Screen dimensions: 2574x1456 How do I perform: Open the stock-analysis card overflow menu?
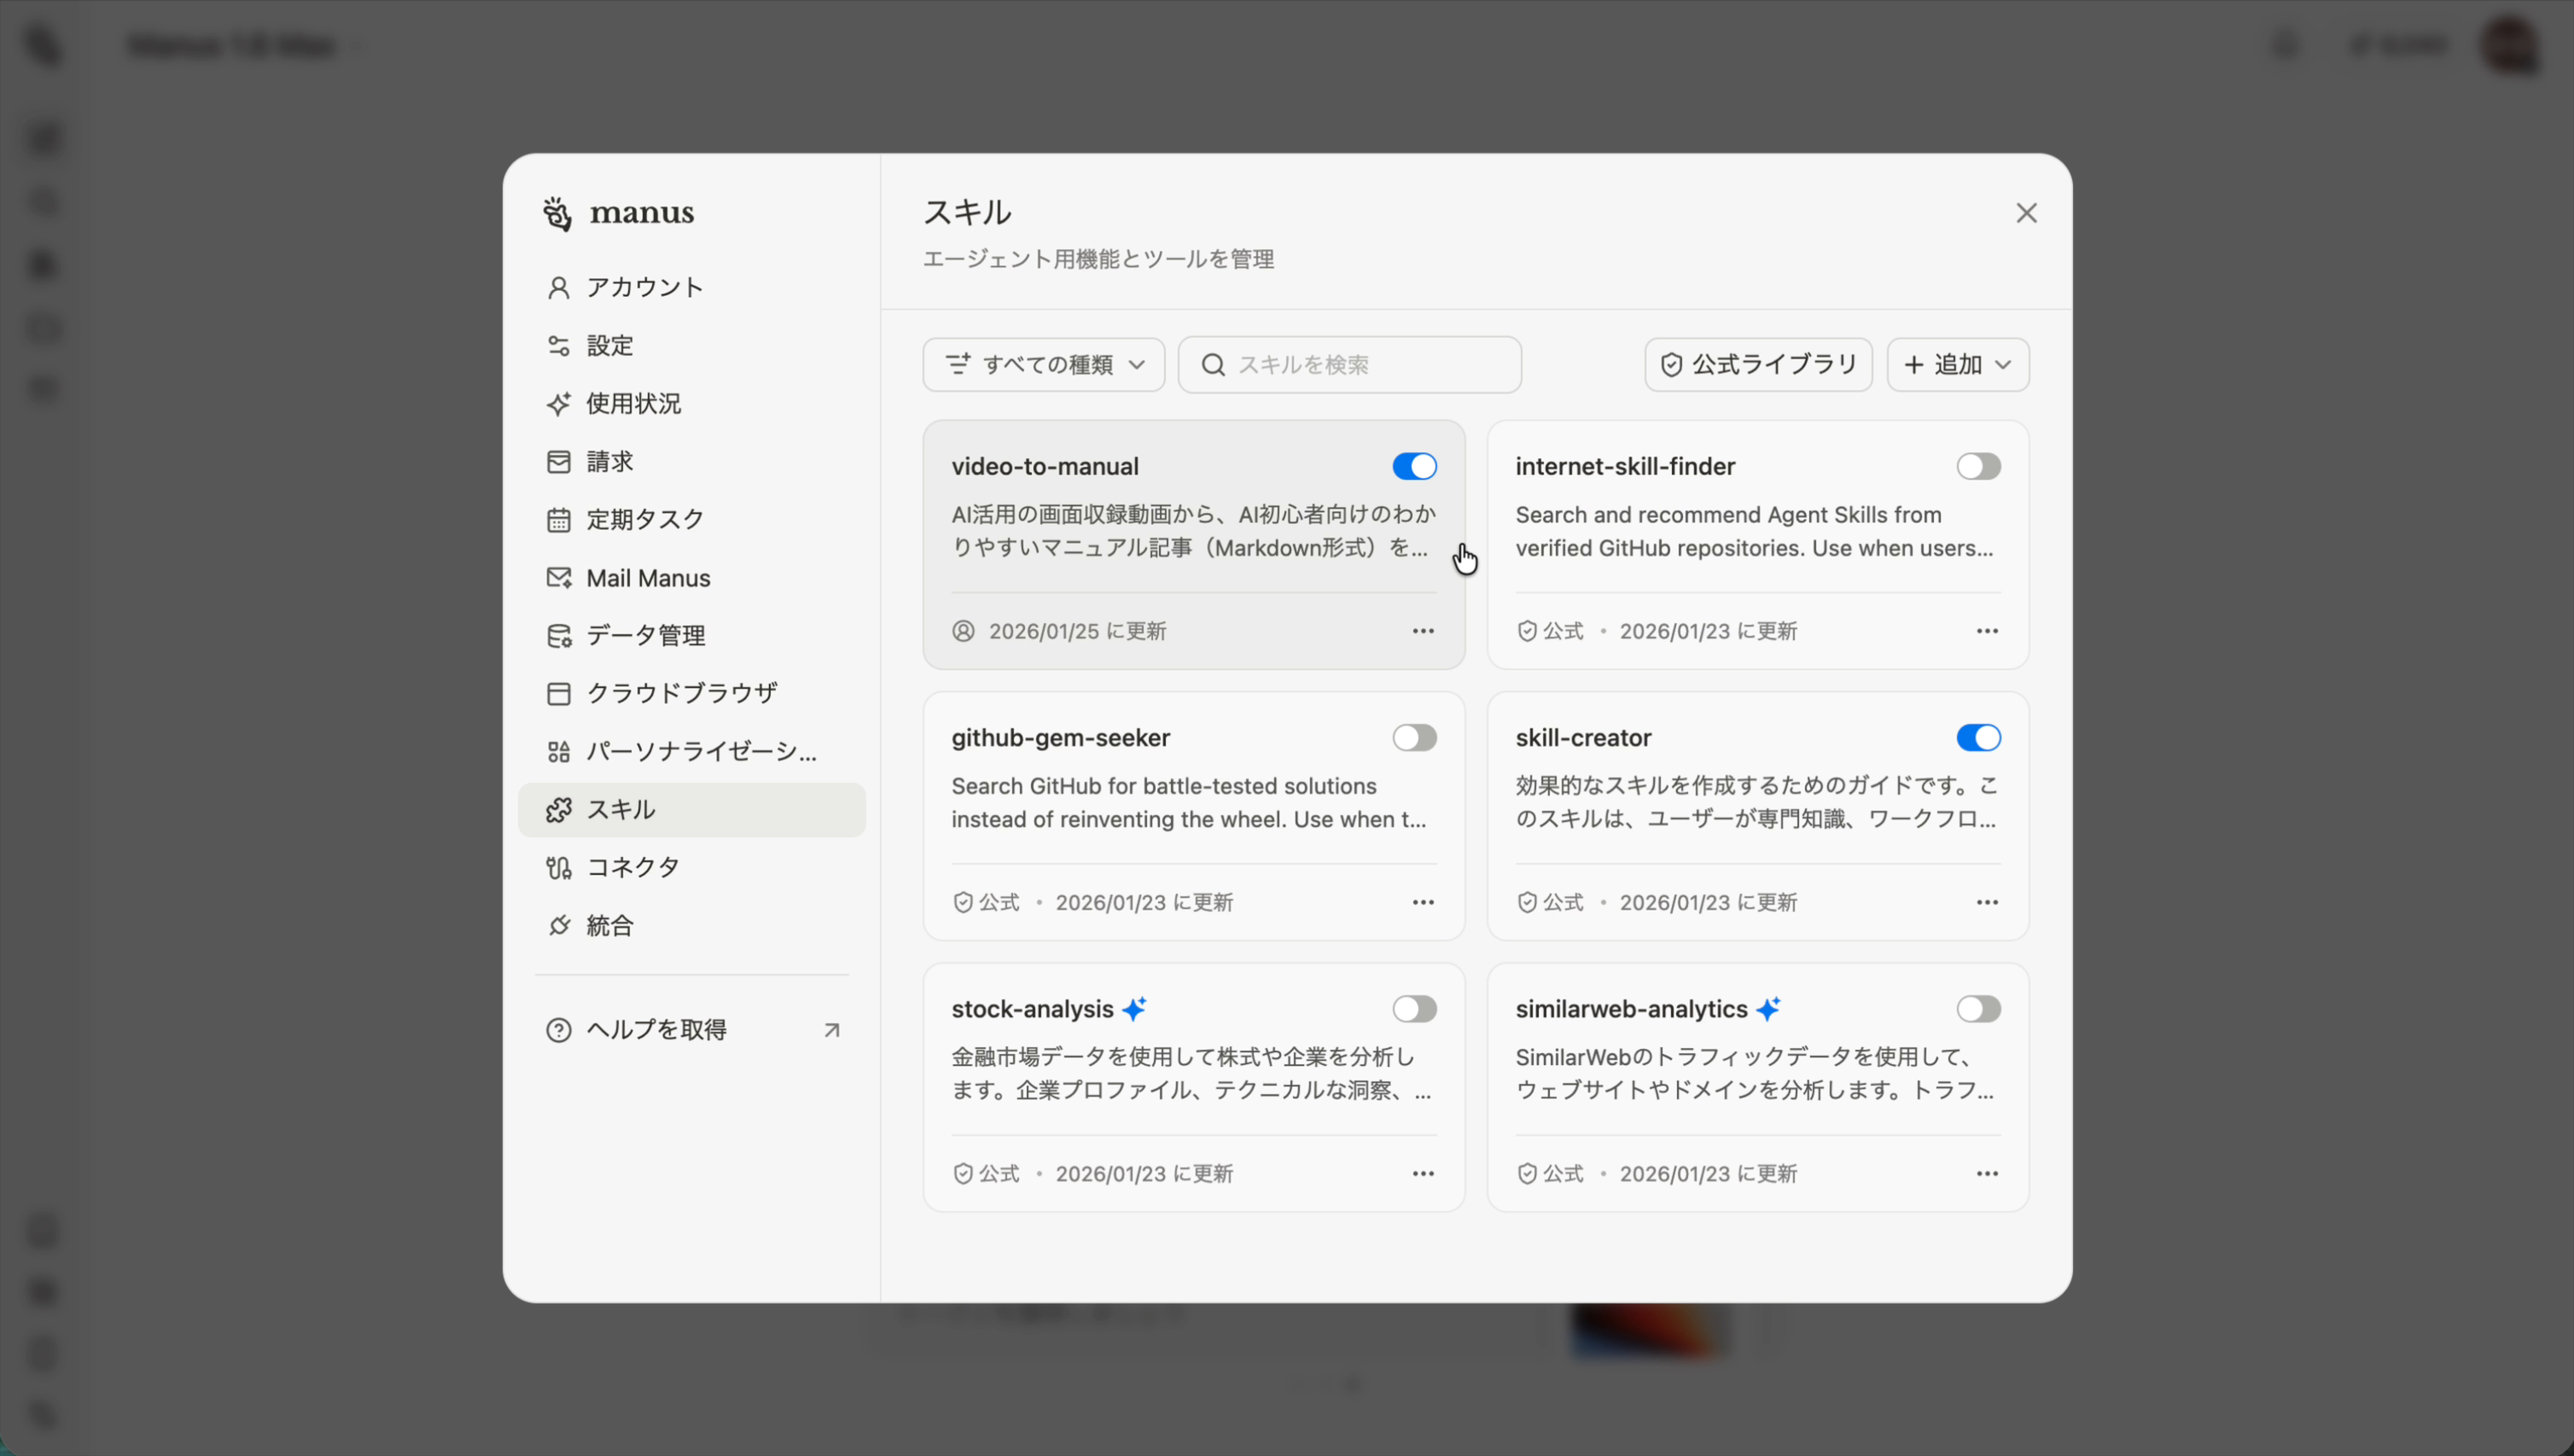click(1423, 1173)
